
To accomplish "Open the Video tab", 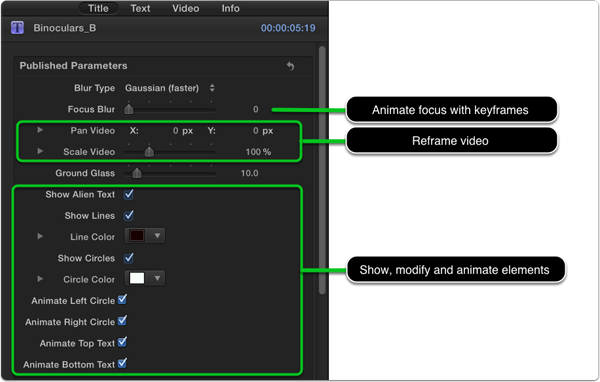I will click(x=186, y=8).
